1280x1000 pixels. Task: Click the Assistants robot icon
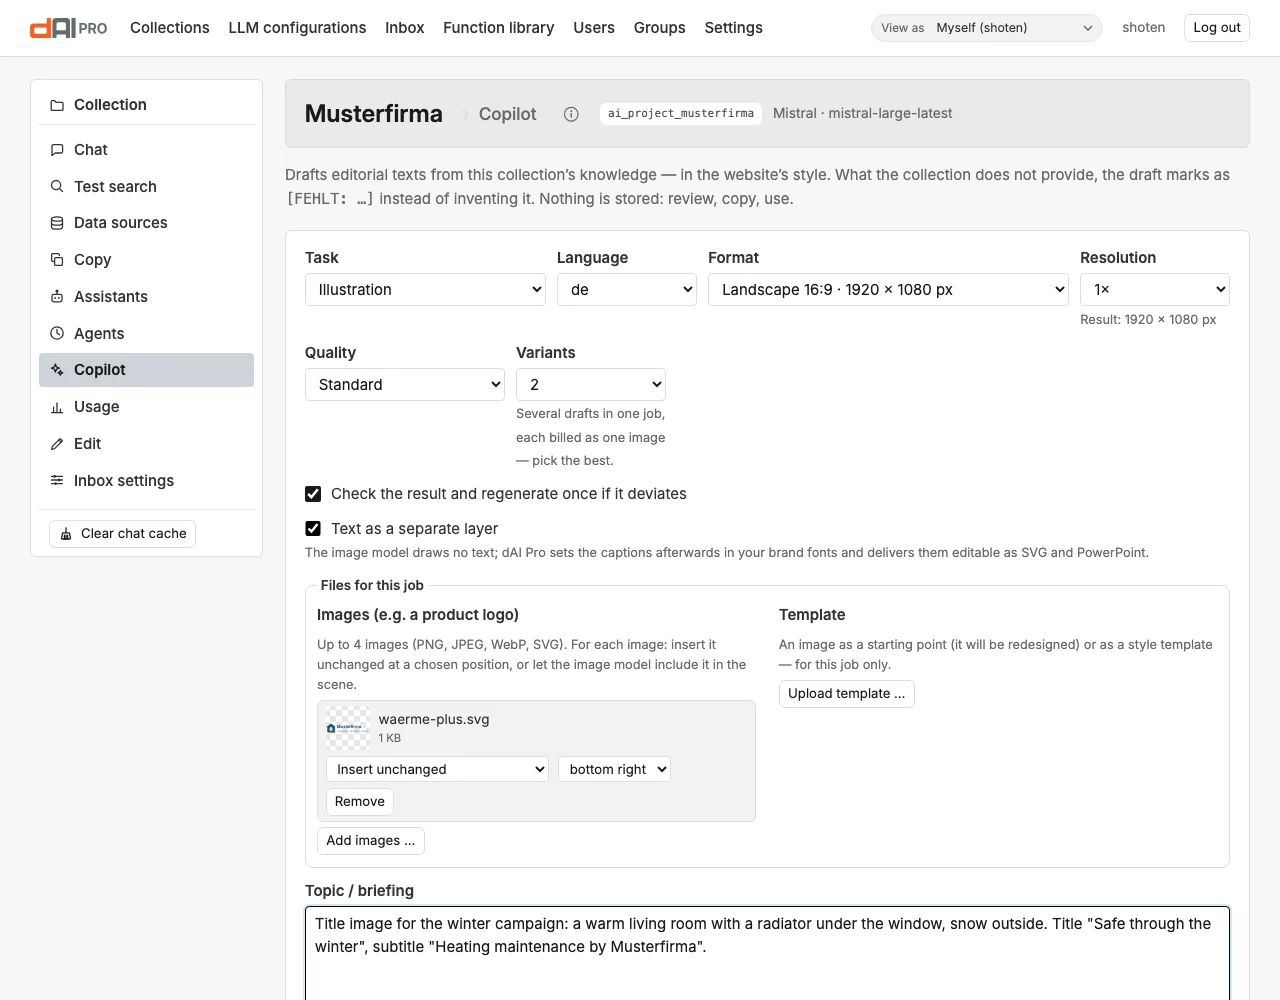(57, 297)
